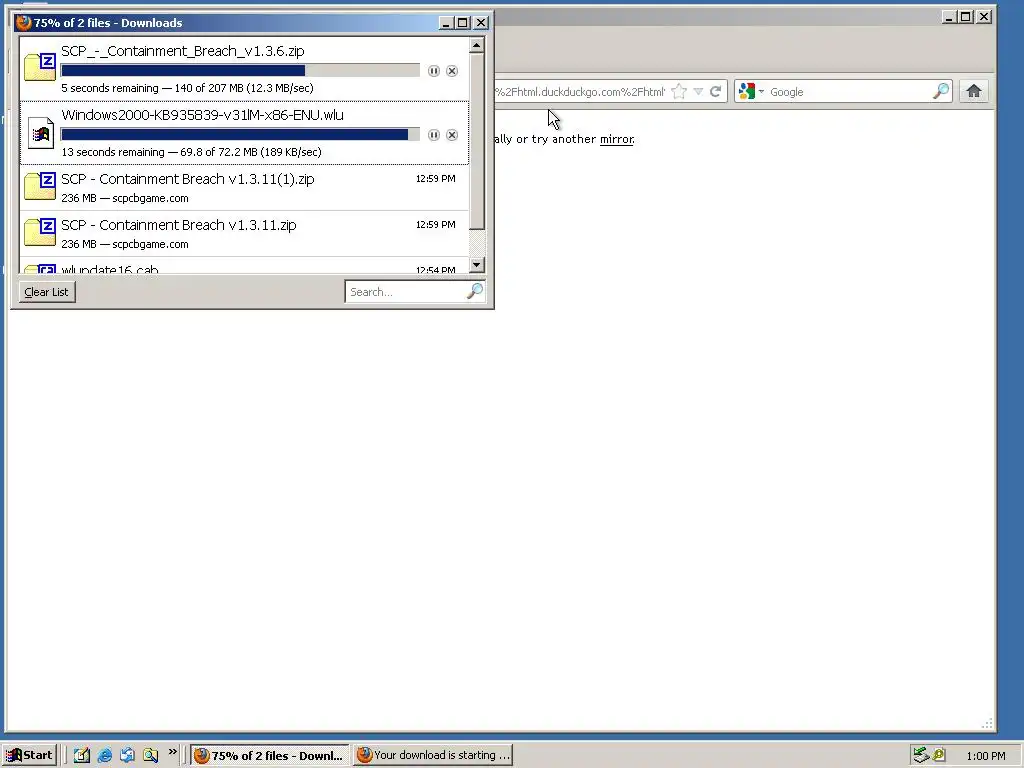
Task: Open the Start menu
Action: pyautogui.click(x=29, y=756)
